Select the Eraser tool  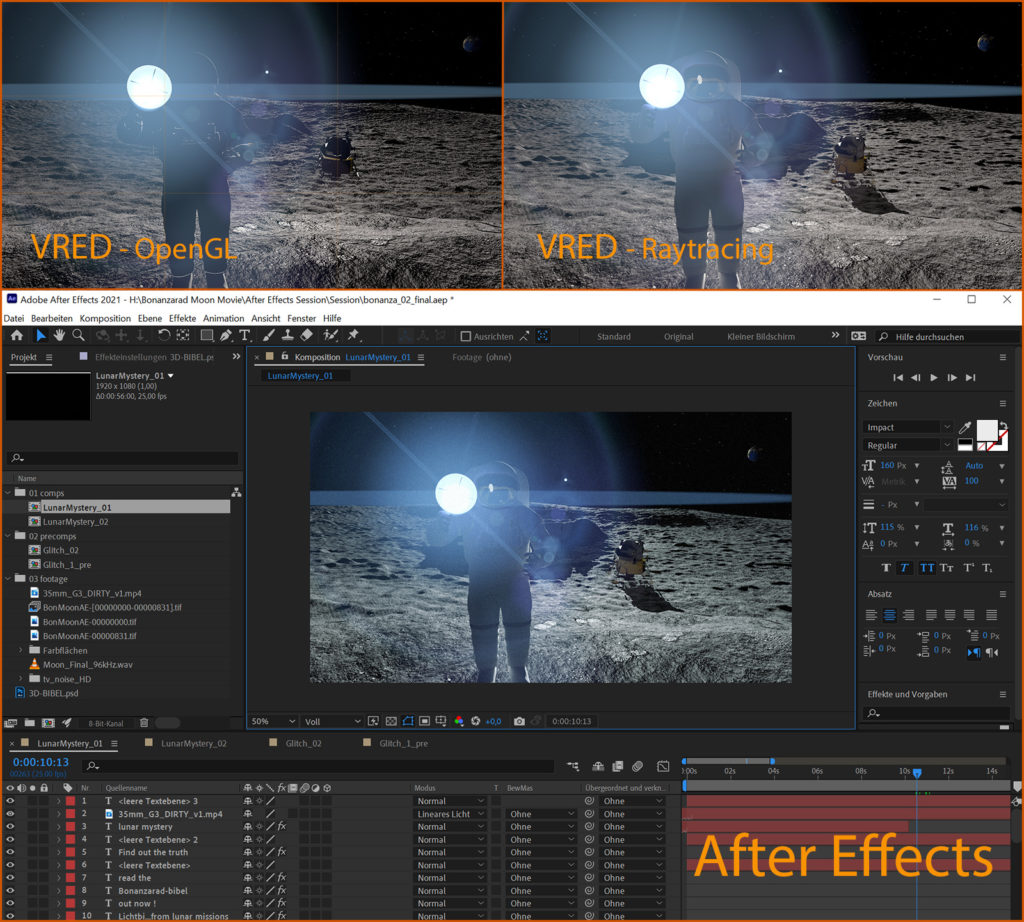(306, 336)
